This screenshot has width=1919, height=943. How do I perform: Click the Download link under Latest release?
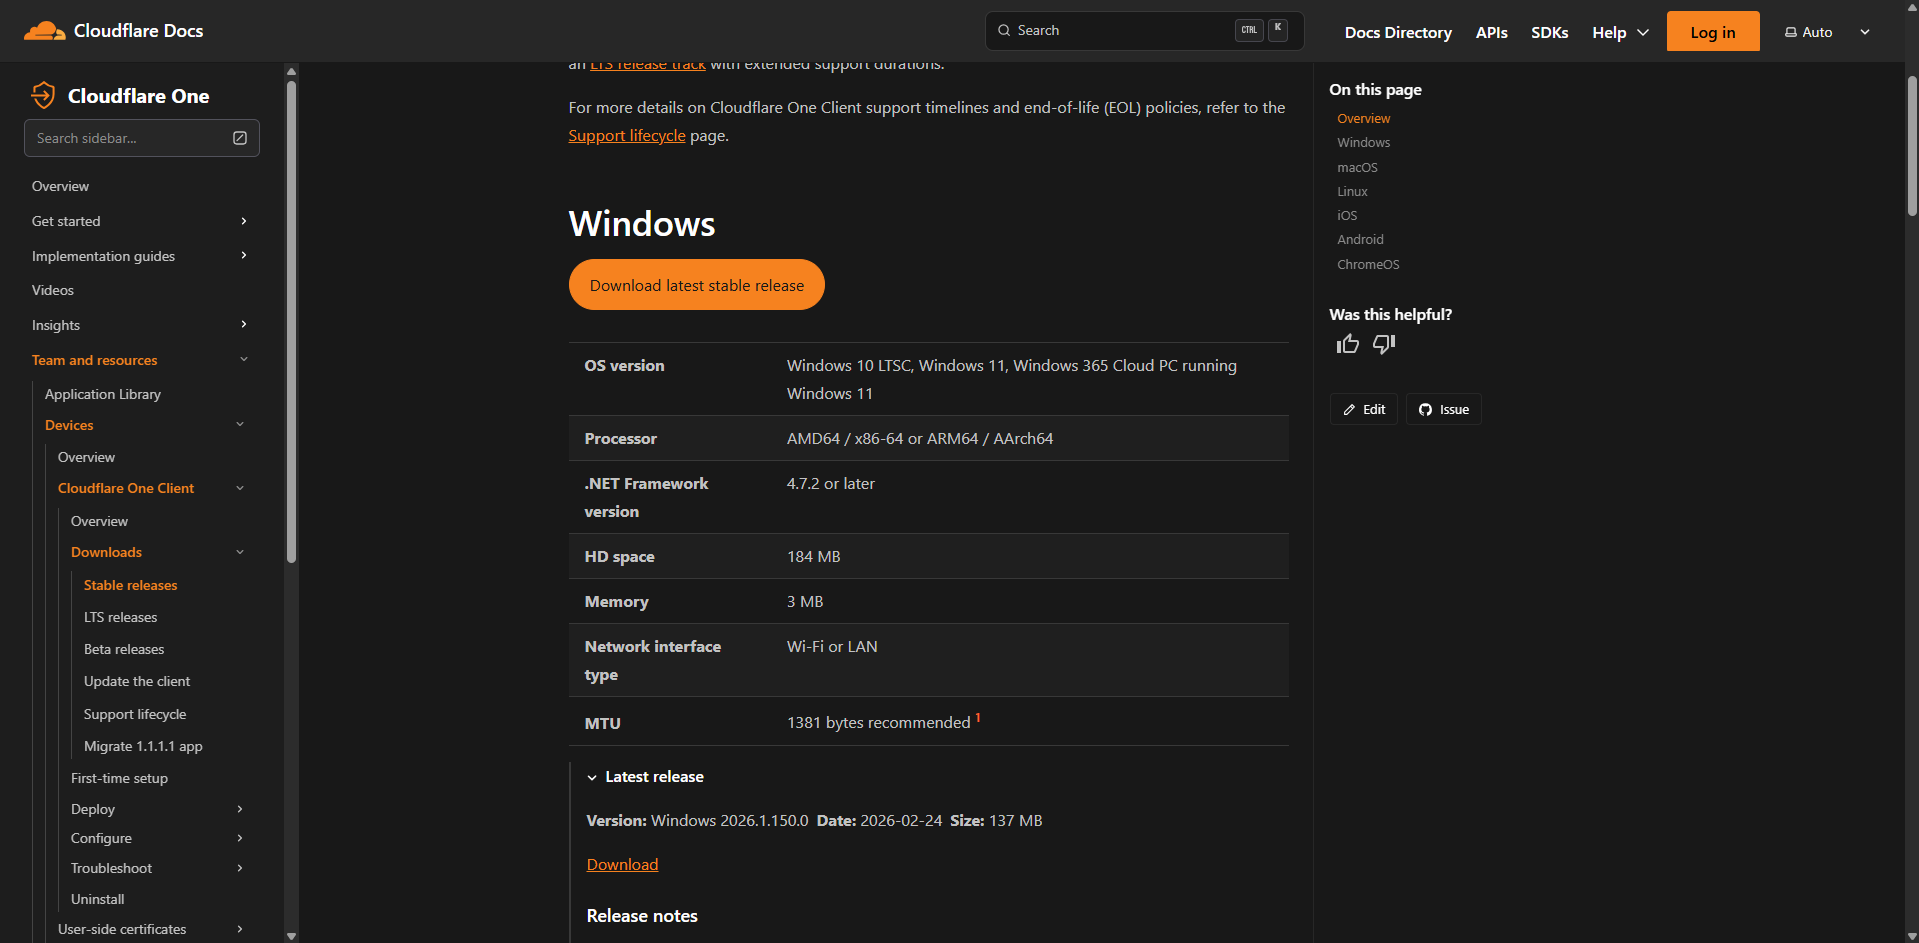coord(622,865)
